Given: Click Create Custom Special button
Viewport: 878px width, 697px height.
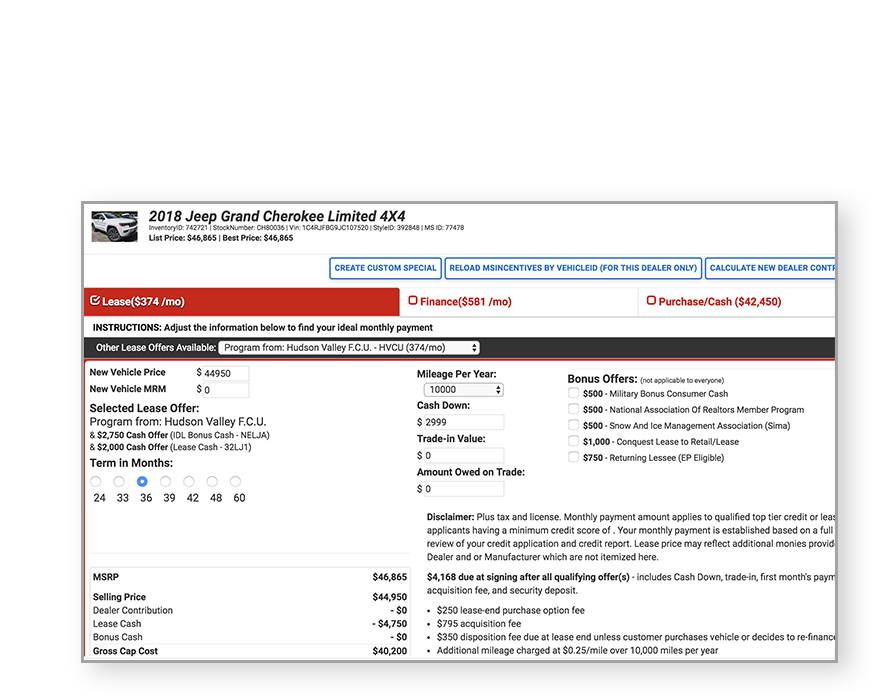Looking at the screenshot, I should 385,268.
